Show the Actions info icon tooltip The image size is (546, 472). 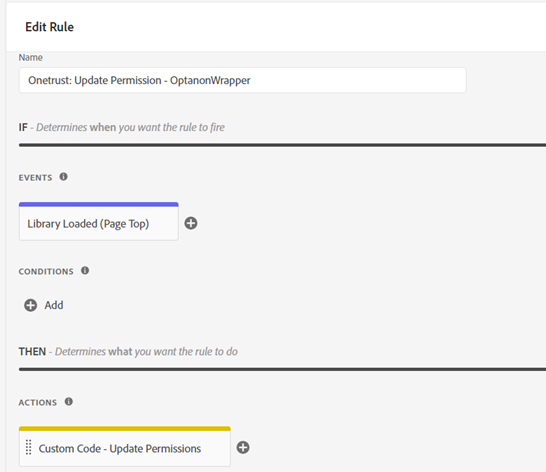(69, 402)
